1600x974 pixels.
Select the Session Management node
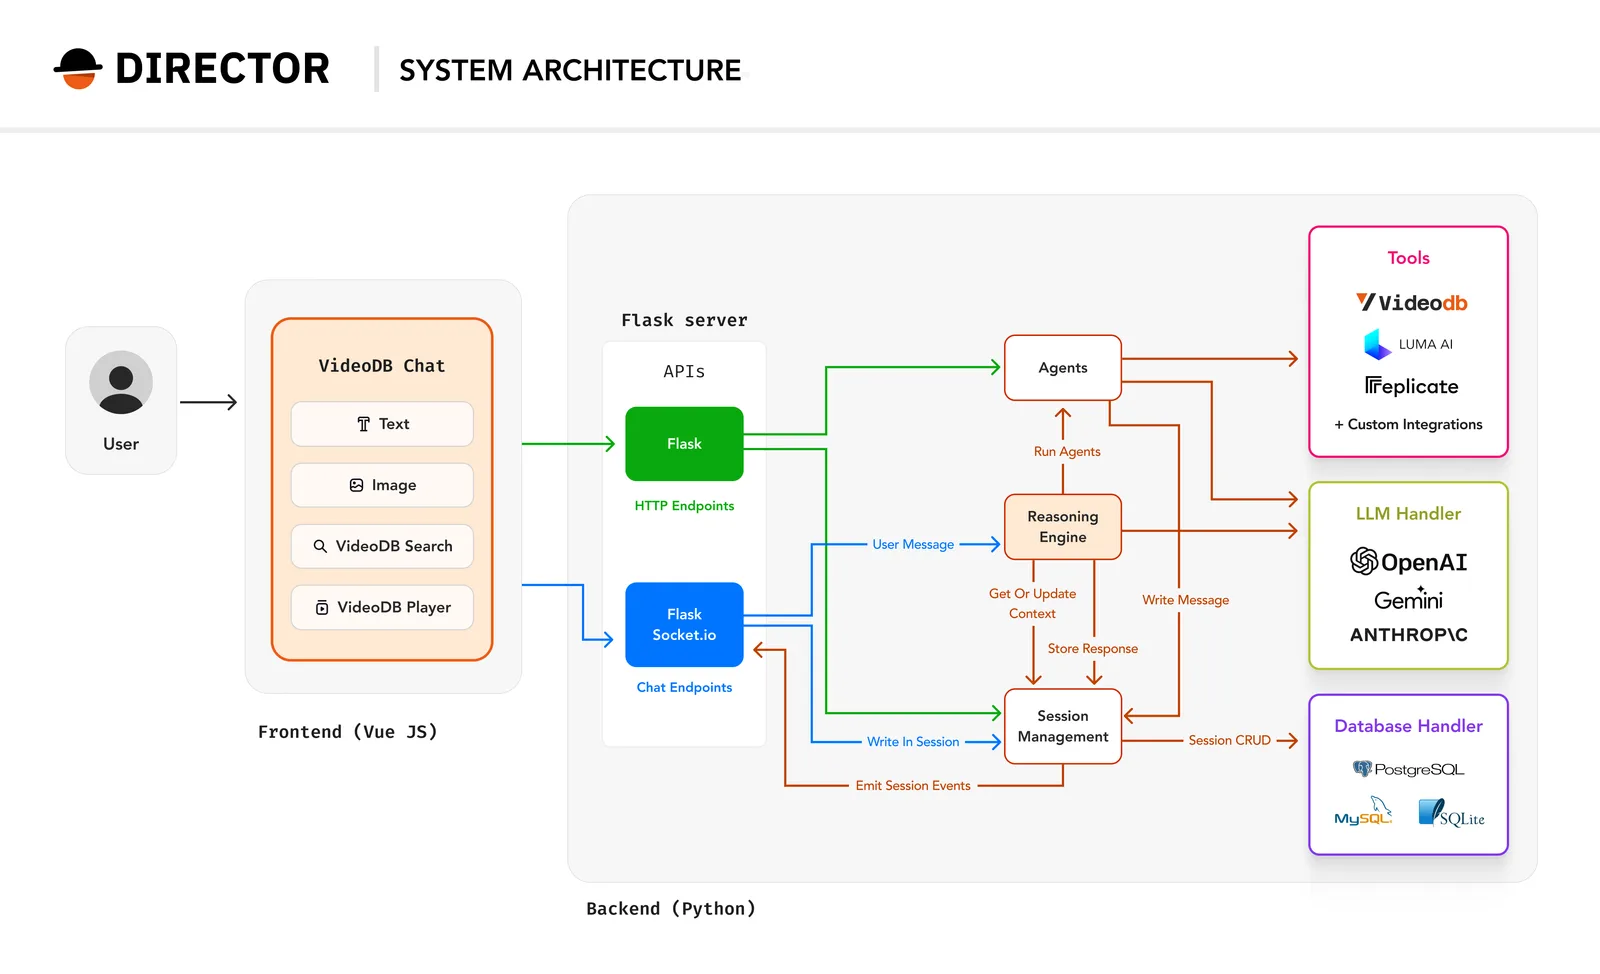point(1063,727)
